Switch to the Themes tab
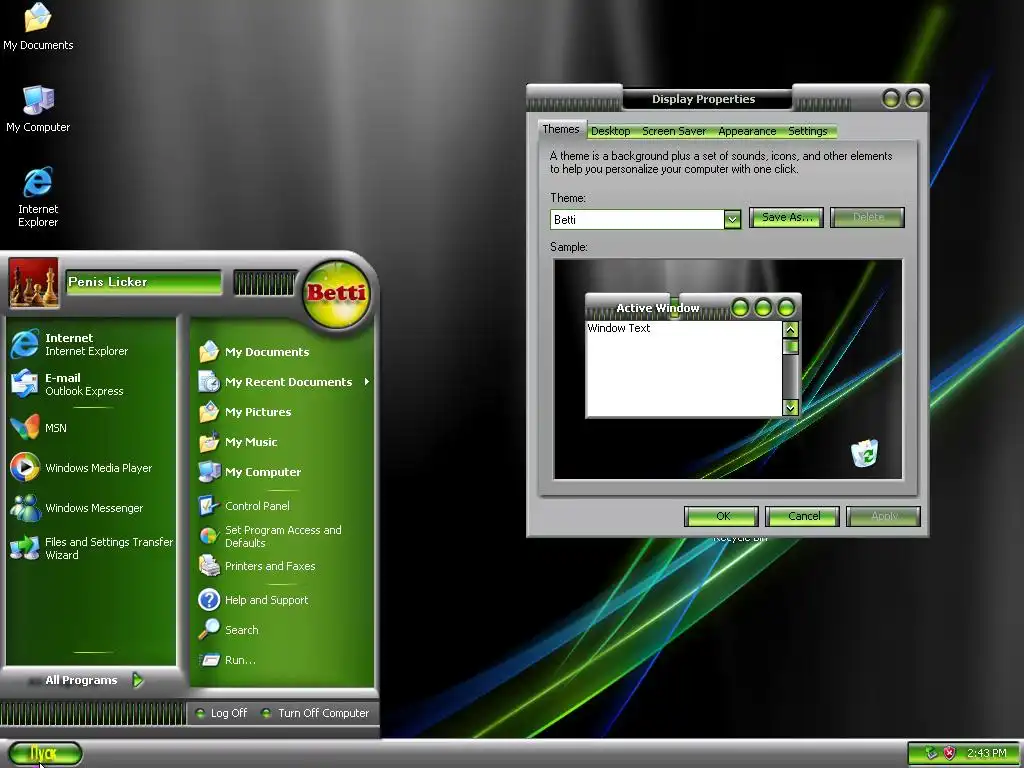The image size is (1024, 768). [561, 129]
